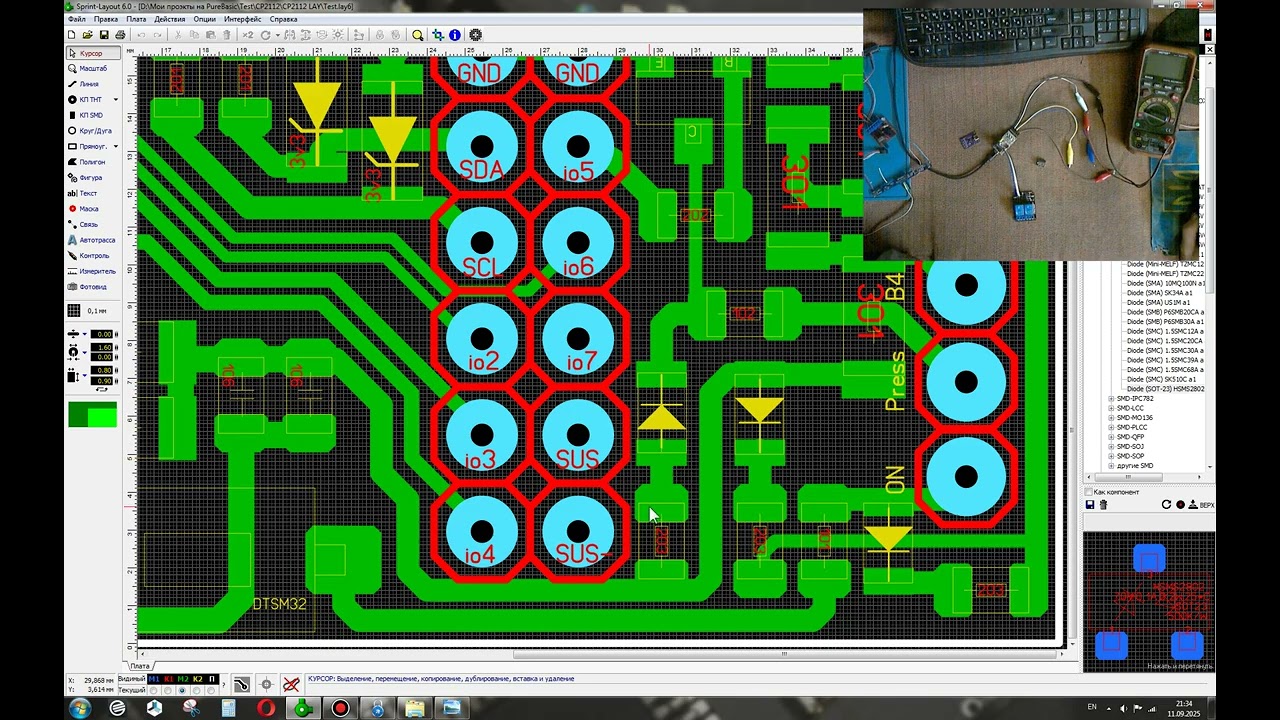Screen dimensions: 1280x720
Task: Cut the selected elements
Action: (x=178, y=35)
